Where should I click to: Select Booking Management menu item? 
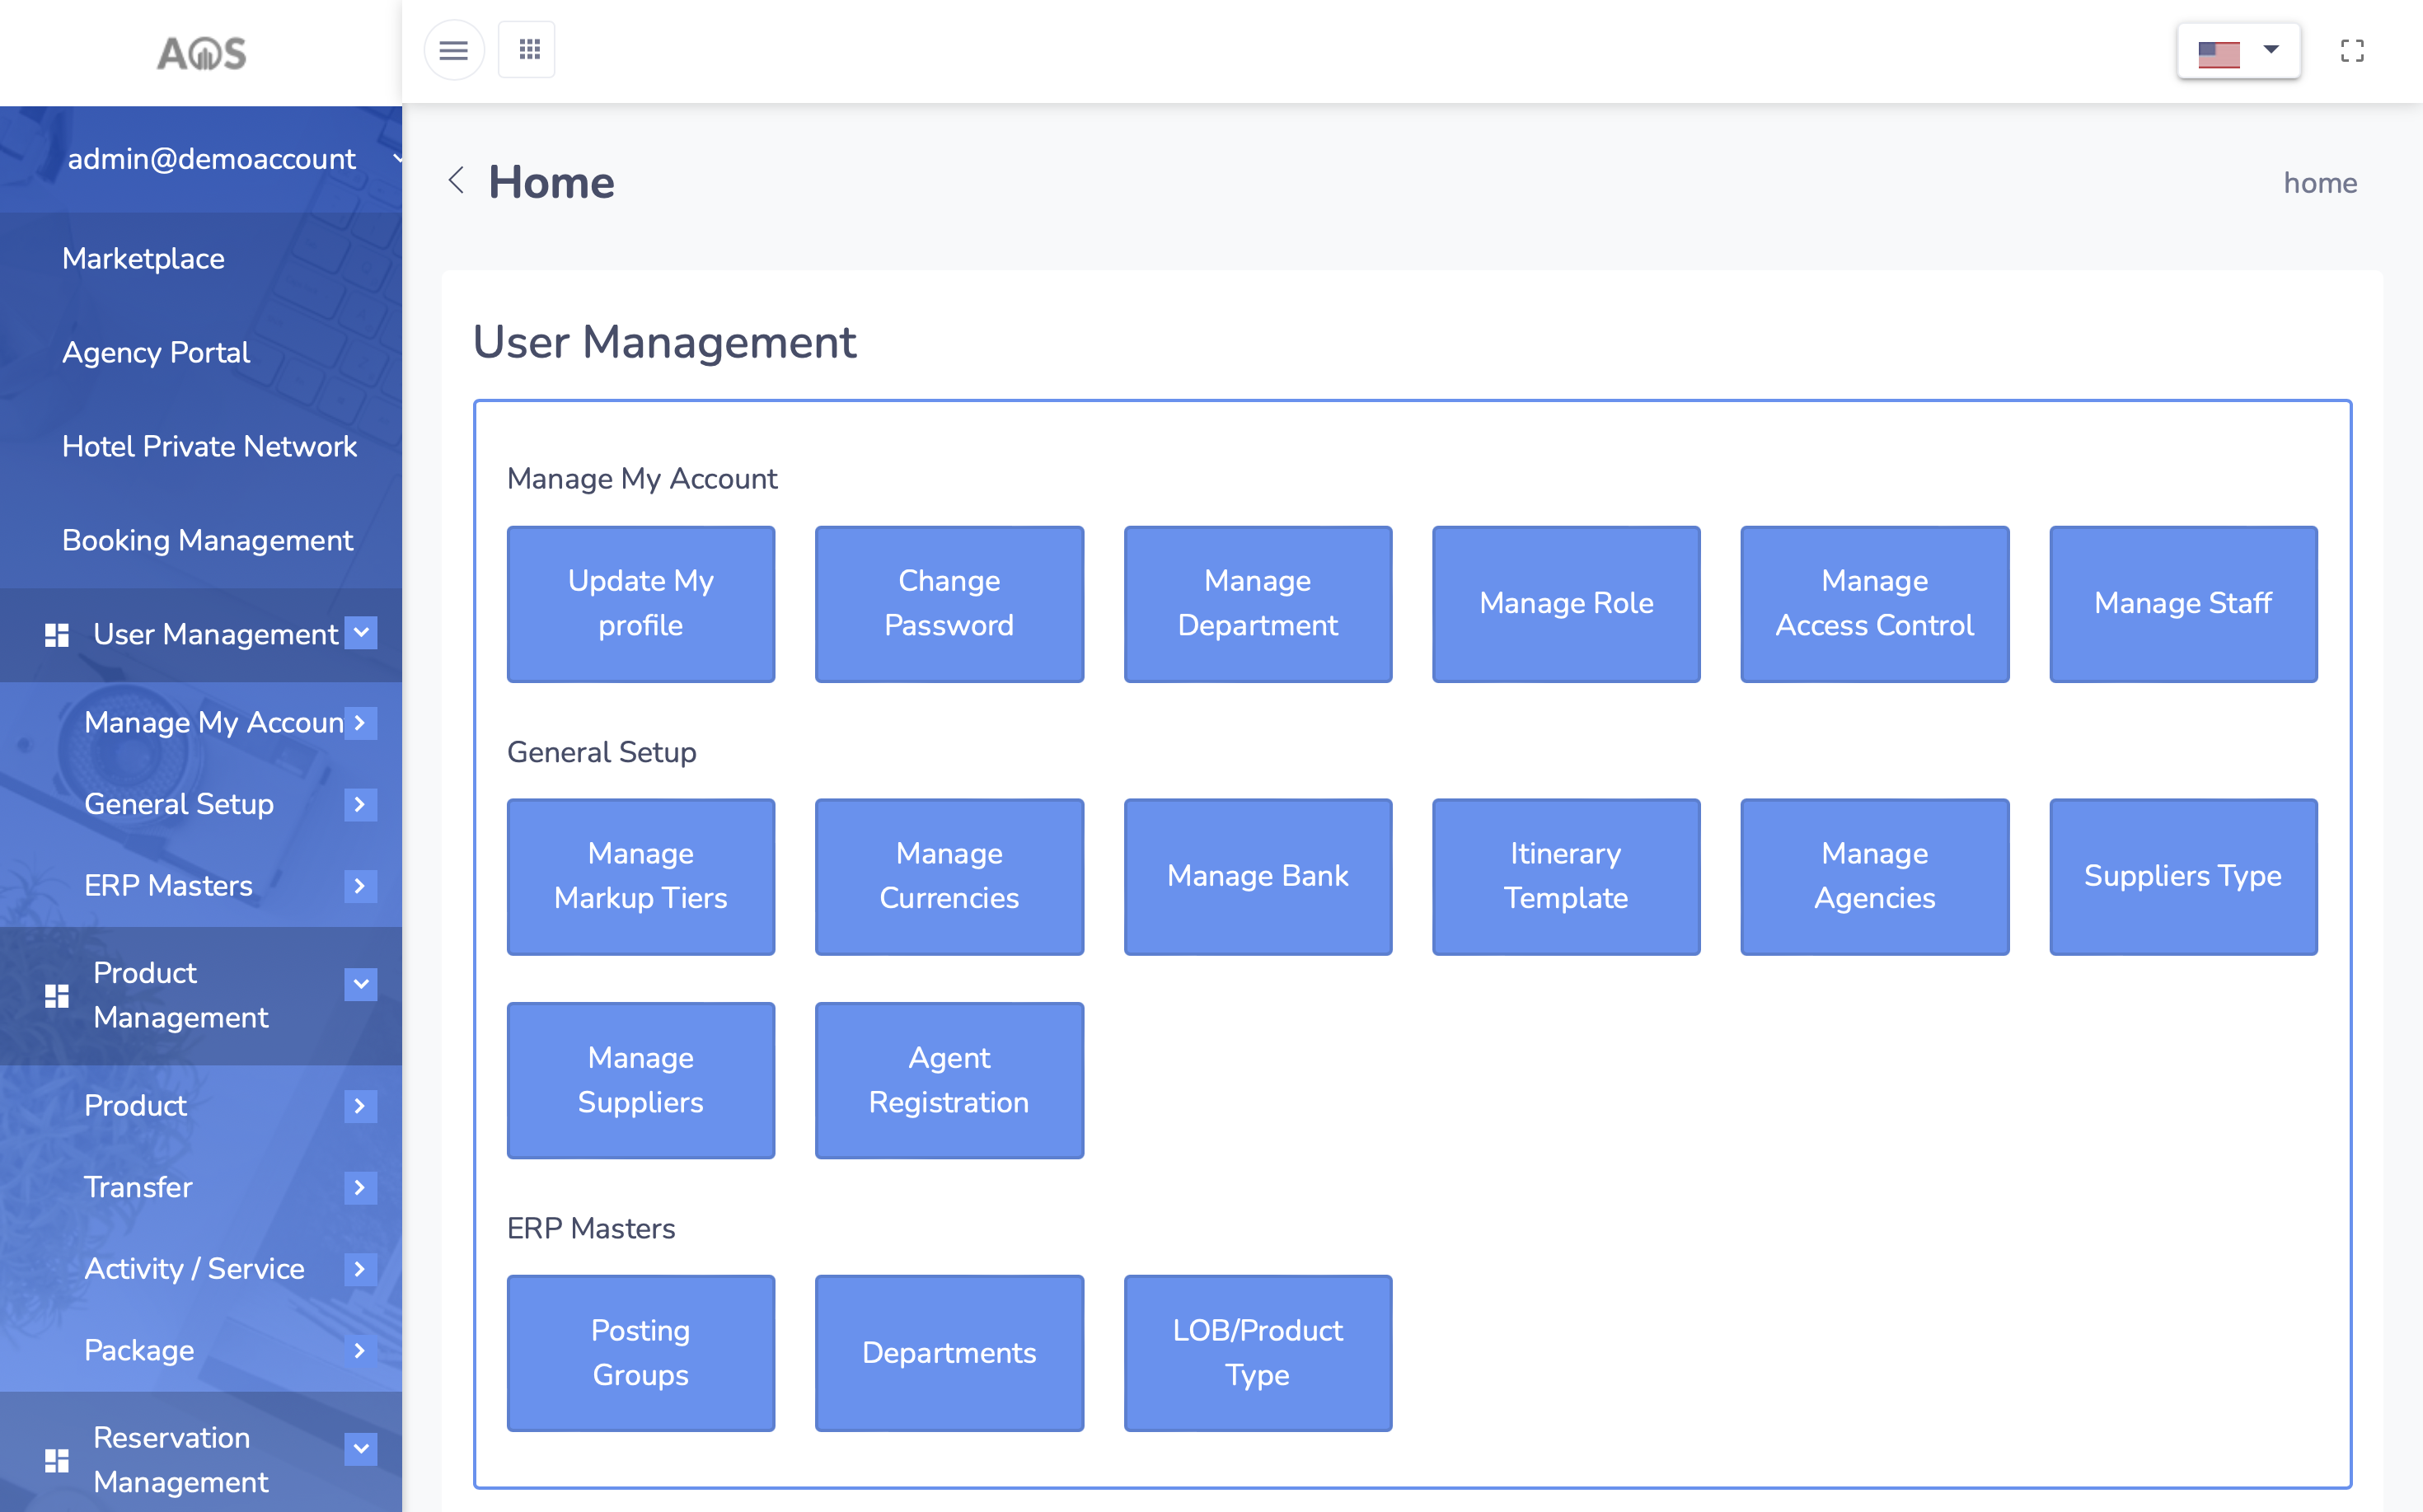(207, 541)
